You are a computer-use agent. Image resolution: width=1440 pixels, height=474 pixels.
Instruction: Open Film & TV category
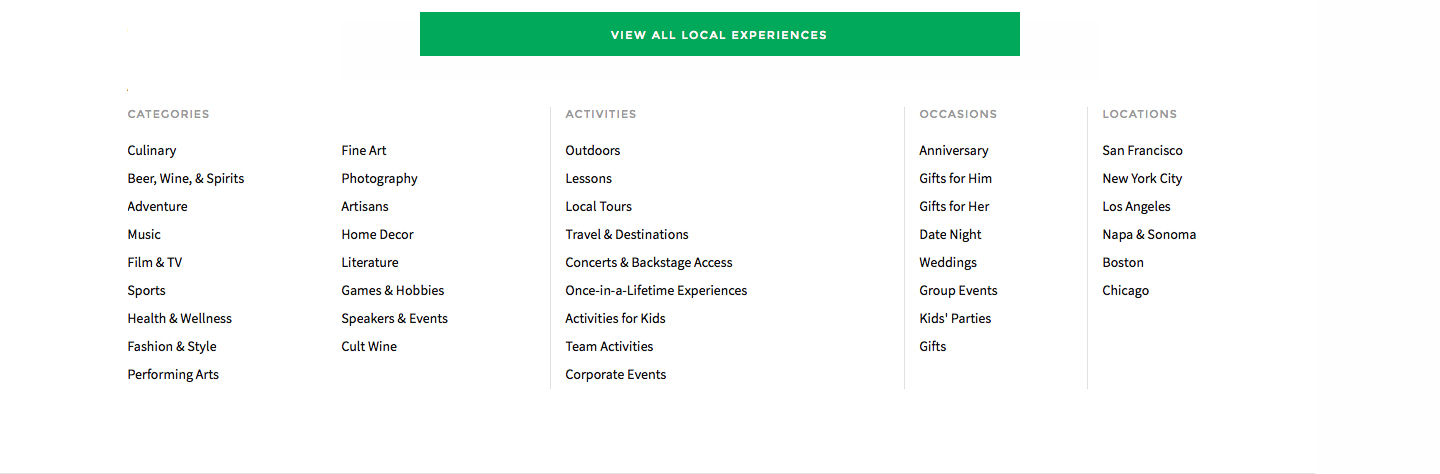(155, 263)
